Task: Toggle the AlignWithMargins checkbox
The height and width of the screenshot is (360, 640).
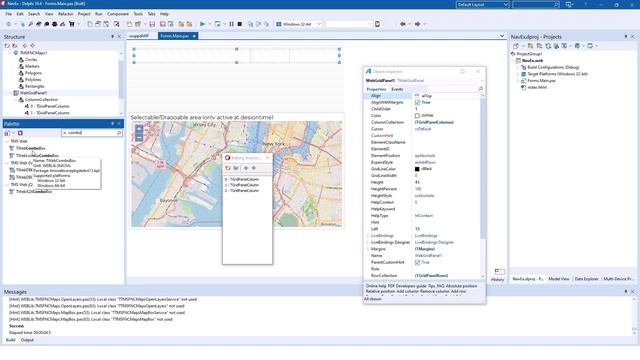Action: (417, 102)
